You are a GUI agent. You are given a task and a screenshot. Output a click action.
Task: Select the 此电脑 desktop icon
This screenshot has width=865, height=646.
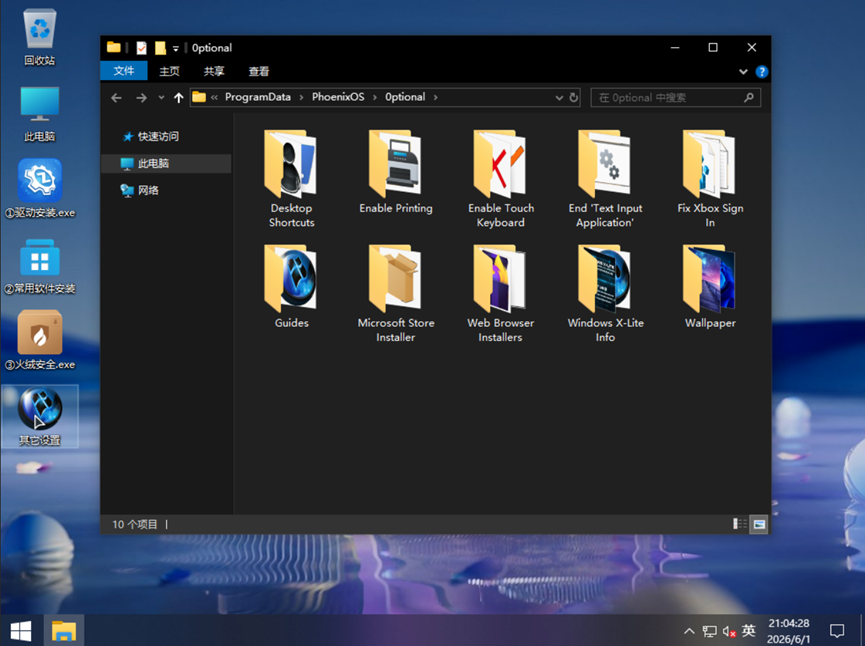click(x=40, y=114)
